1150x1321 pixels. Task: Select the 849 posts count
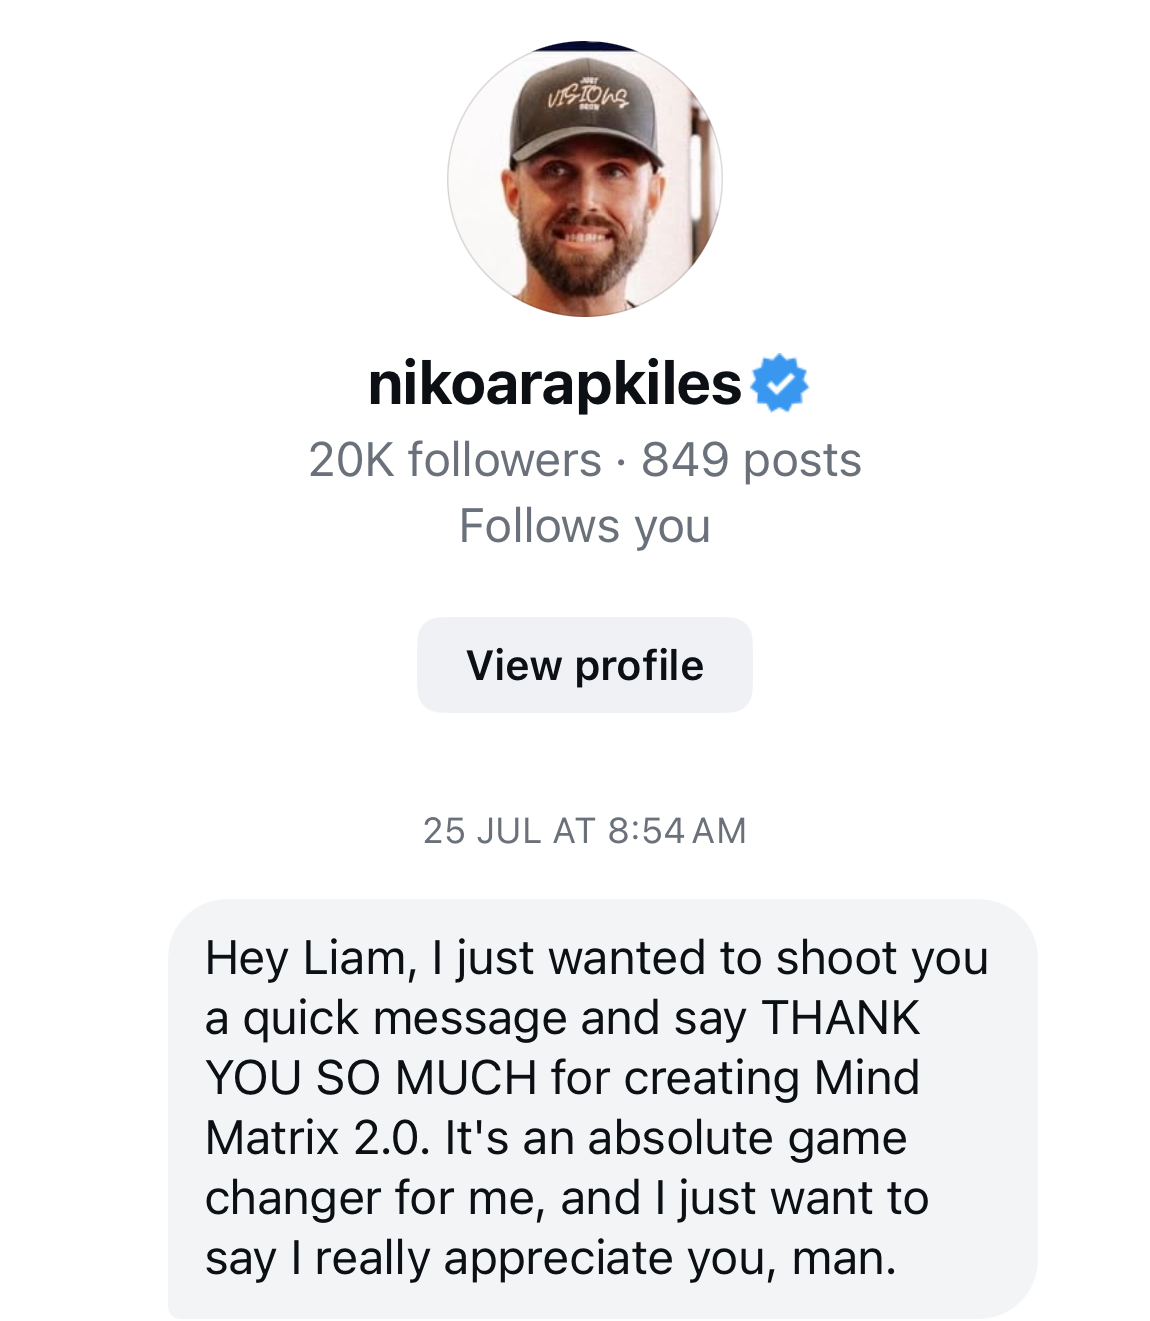[751, 460]
